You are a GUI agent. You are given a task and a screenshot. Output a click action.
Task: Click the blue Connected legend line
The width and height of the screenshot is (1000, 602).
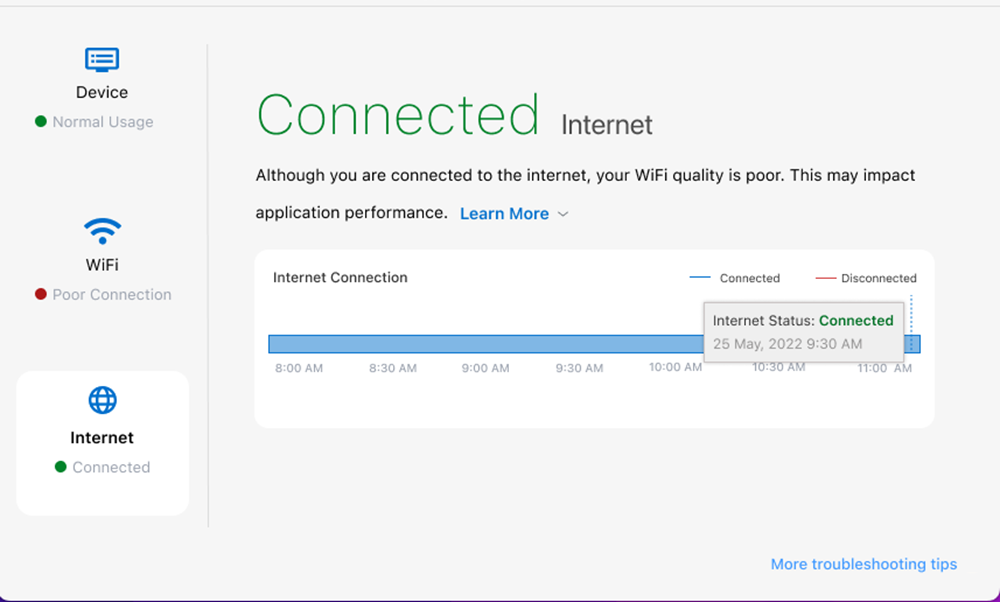(x=700, y=278)
